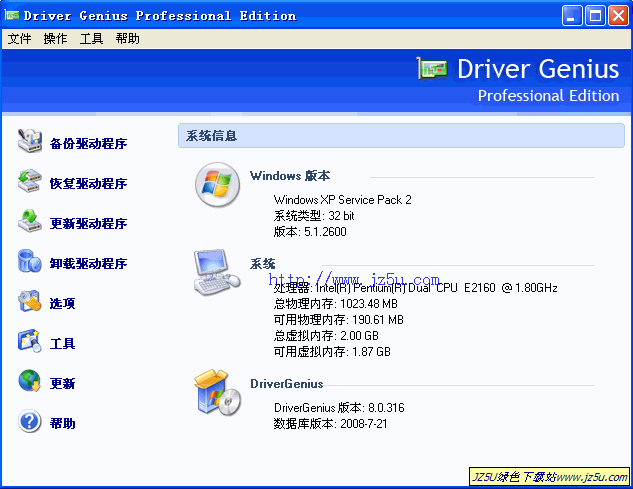The width and height of the screenshot is (633, 489).
Task: Click the Driver Genius logo icon in banner
Action: 432,69
